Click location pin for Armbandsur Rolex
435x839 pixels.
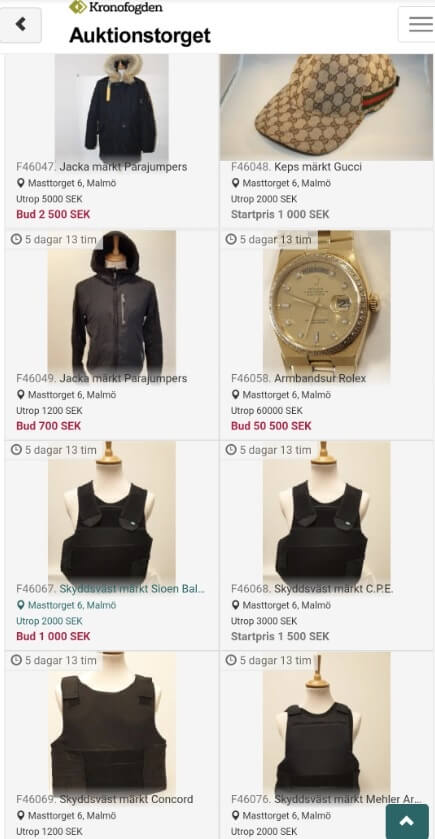(235, 395)
